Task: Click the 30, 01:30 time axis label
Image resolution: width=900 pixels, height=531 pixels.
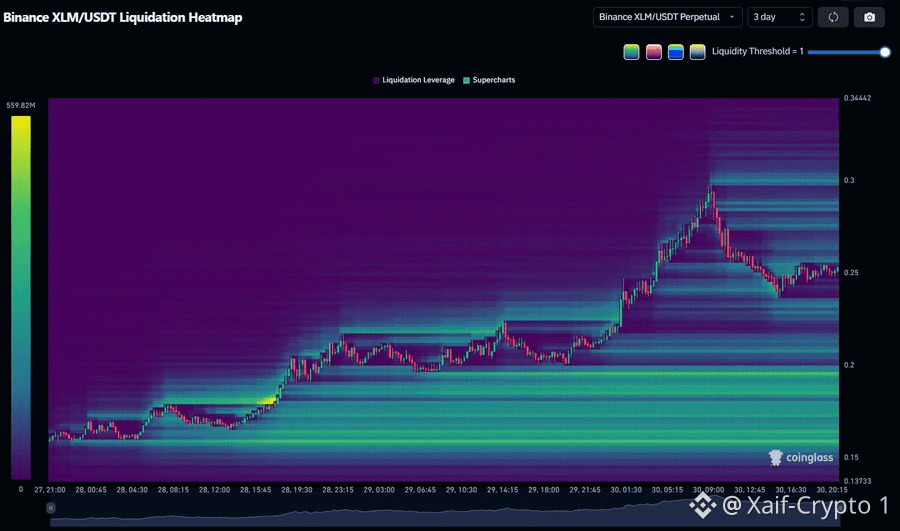Action: pyautogui.click(x=626, y=490)
